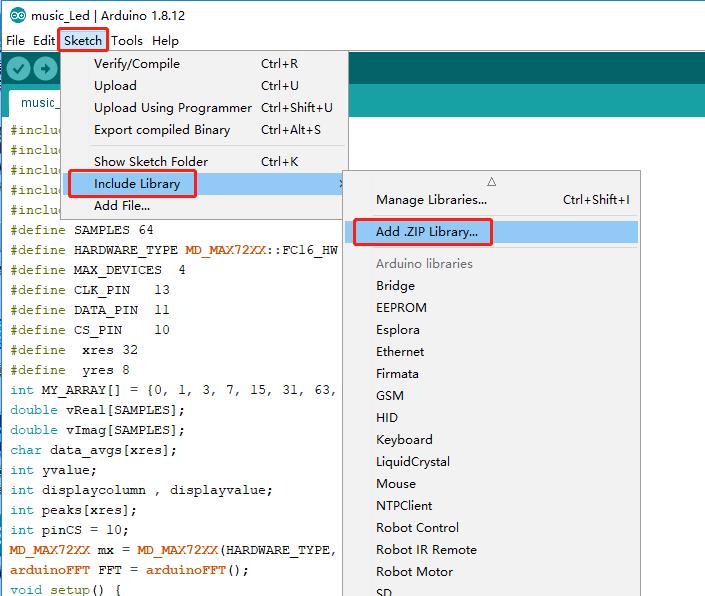Viewport: 705px width, 596px height.
Task: Open the Tools menu
Action: (x=127, y=40)
